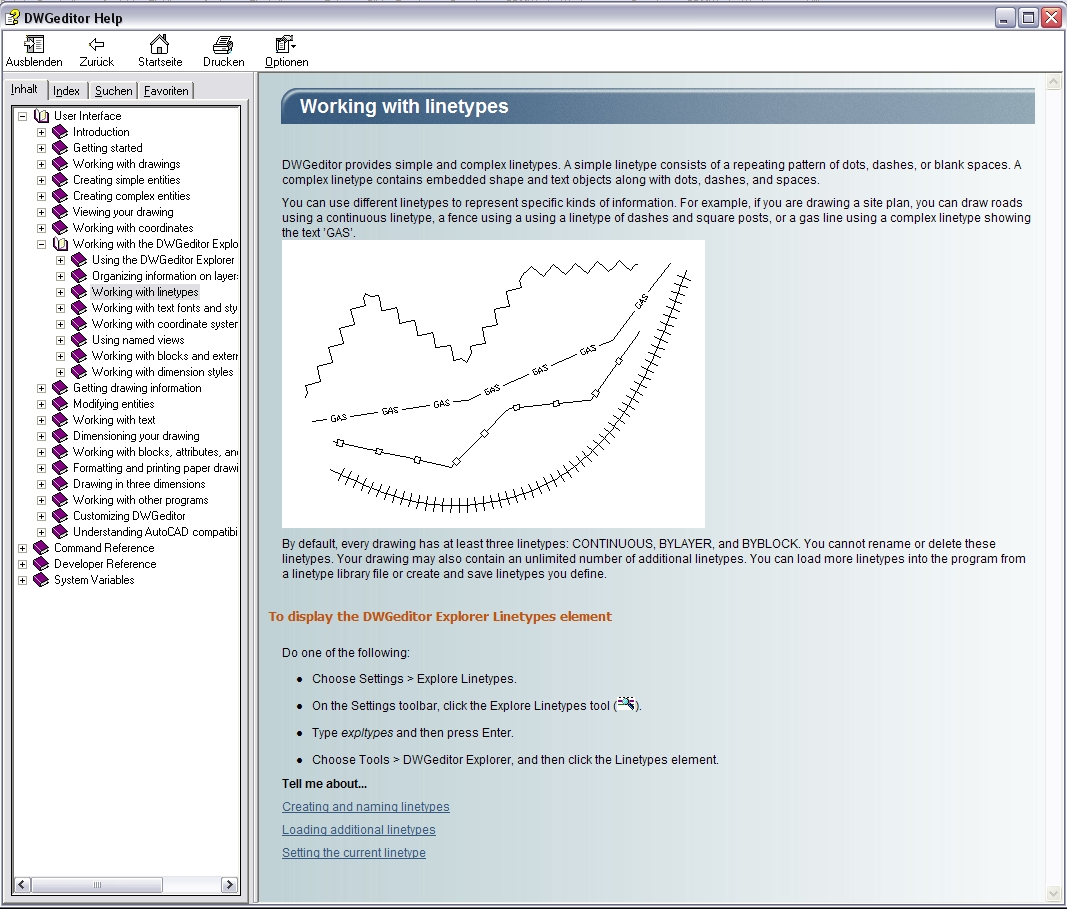Select Understanding AutoCAD compatibility topic

(x=155, y=532)
